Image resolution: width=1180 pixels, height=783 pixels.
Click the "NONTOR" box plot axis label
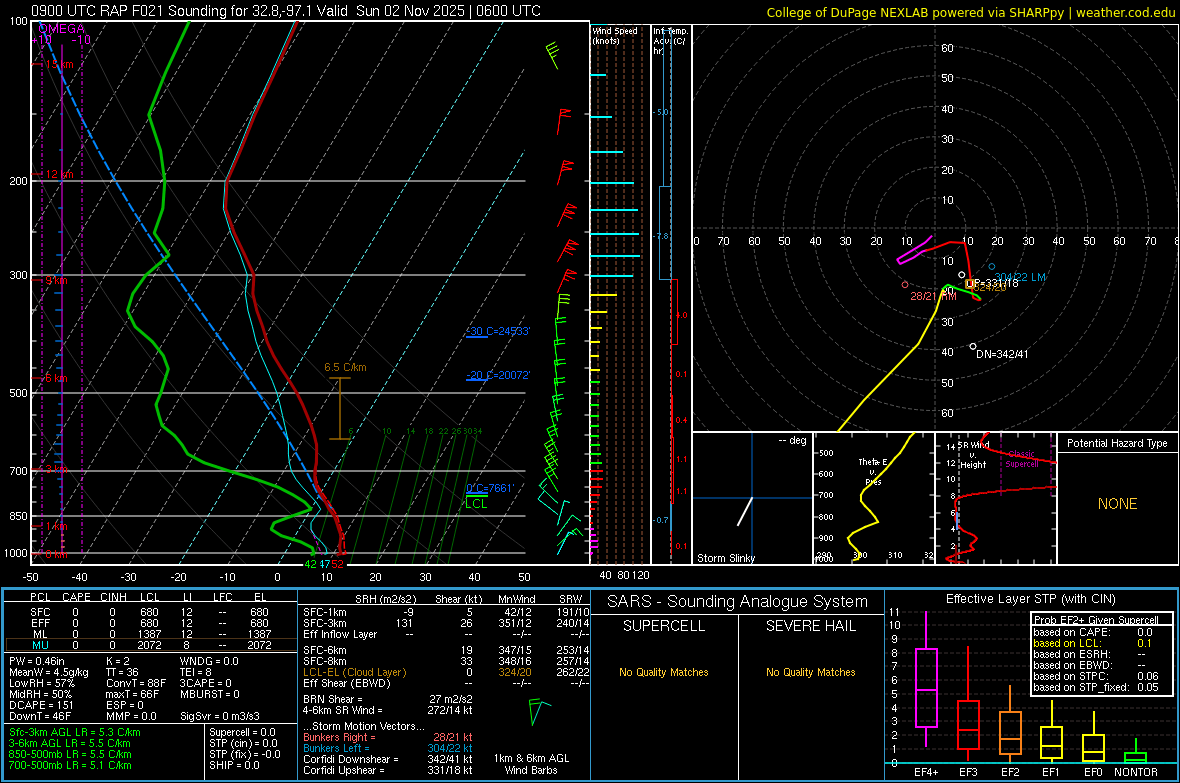(x=1136, y=772)
